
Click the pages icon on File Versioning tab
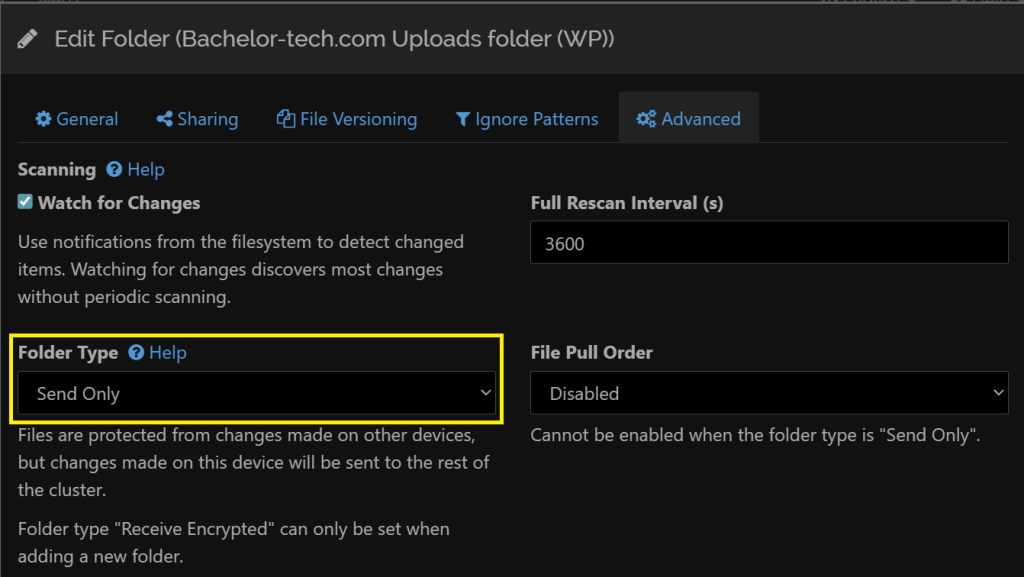tap(285, 118)
